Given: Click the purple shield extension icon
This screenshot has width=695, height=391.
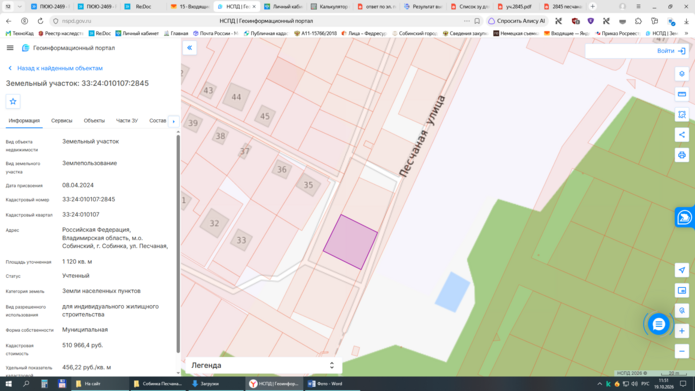Looking at the screenshot, I should click(x=590, y=21).
